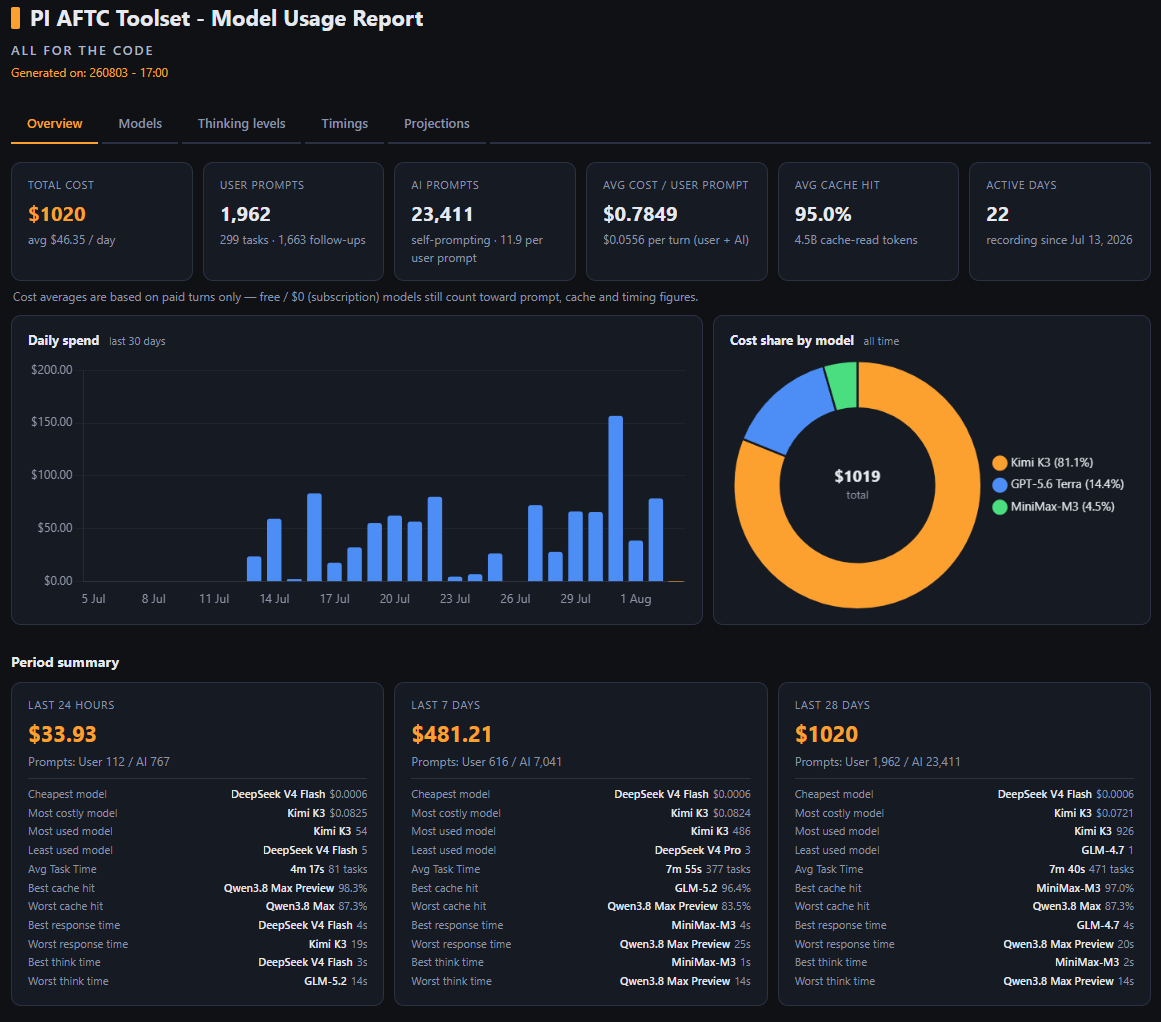The height and width of the screenshot is (1022, 1161).
Task: Click 'GLM-5.2 14s' in Last 24 Hours card
Action: 335,981
